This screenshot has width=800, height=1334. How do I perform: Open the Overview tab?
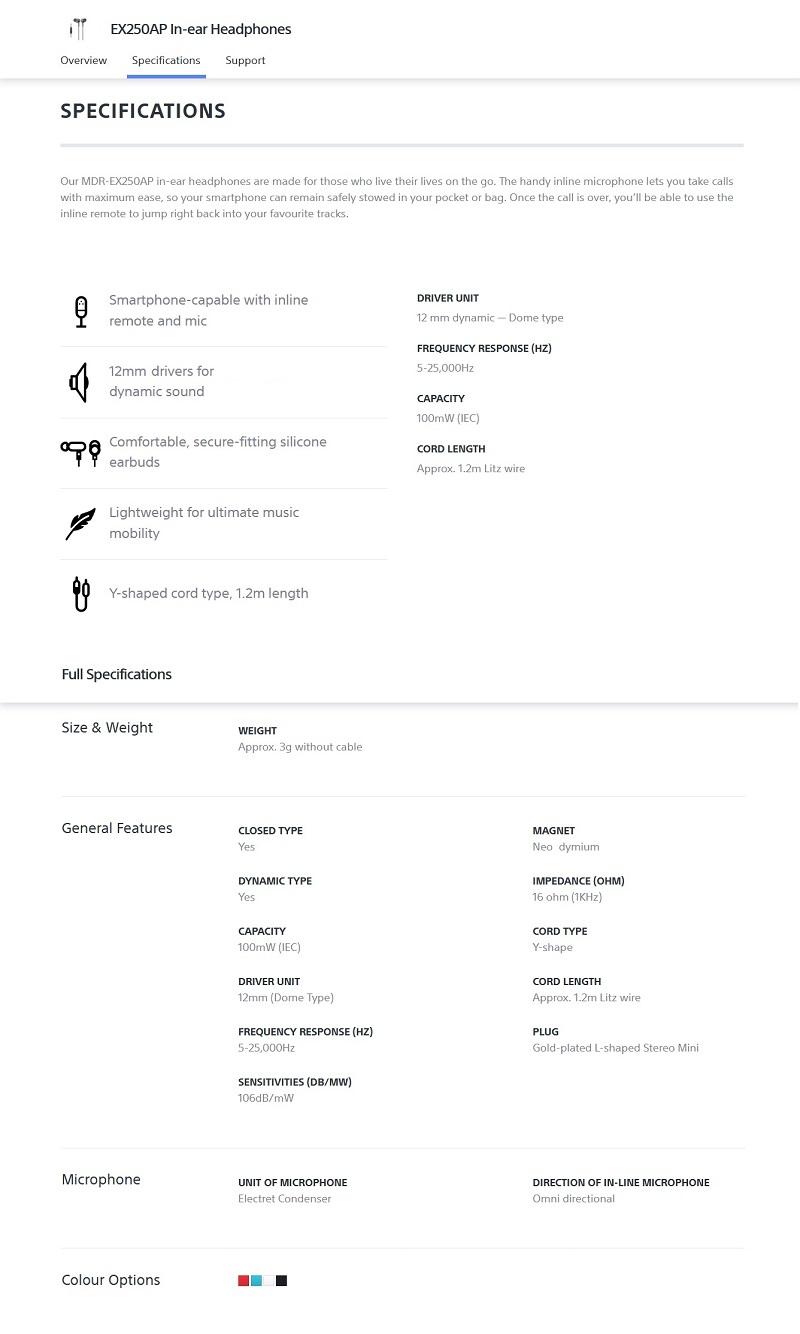[x=83, y=60]
